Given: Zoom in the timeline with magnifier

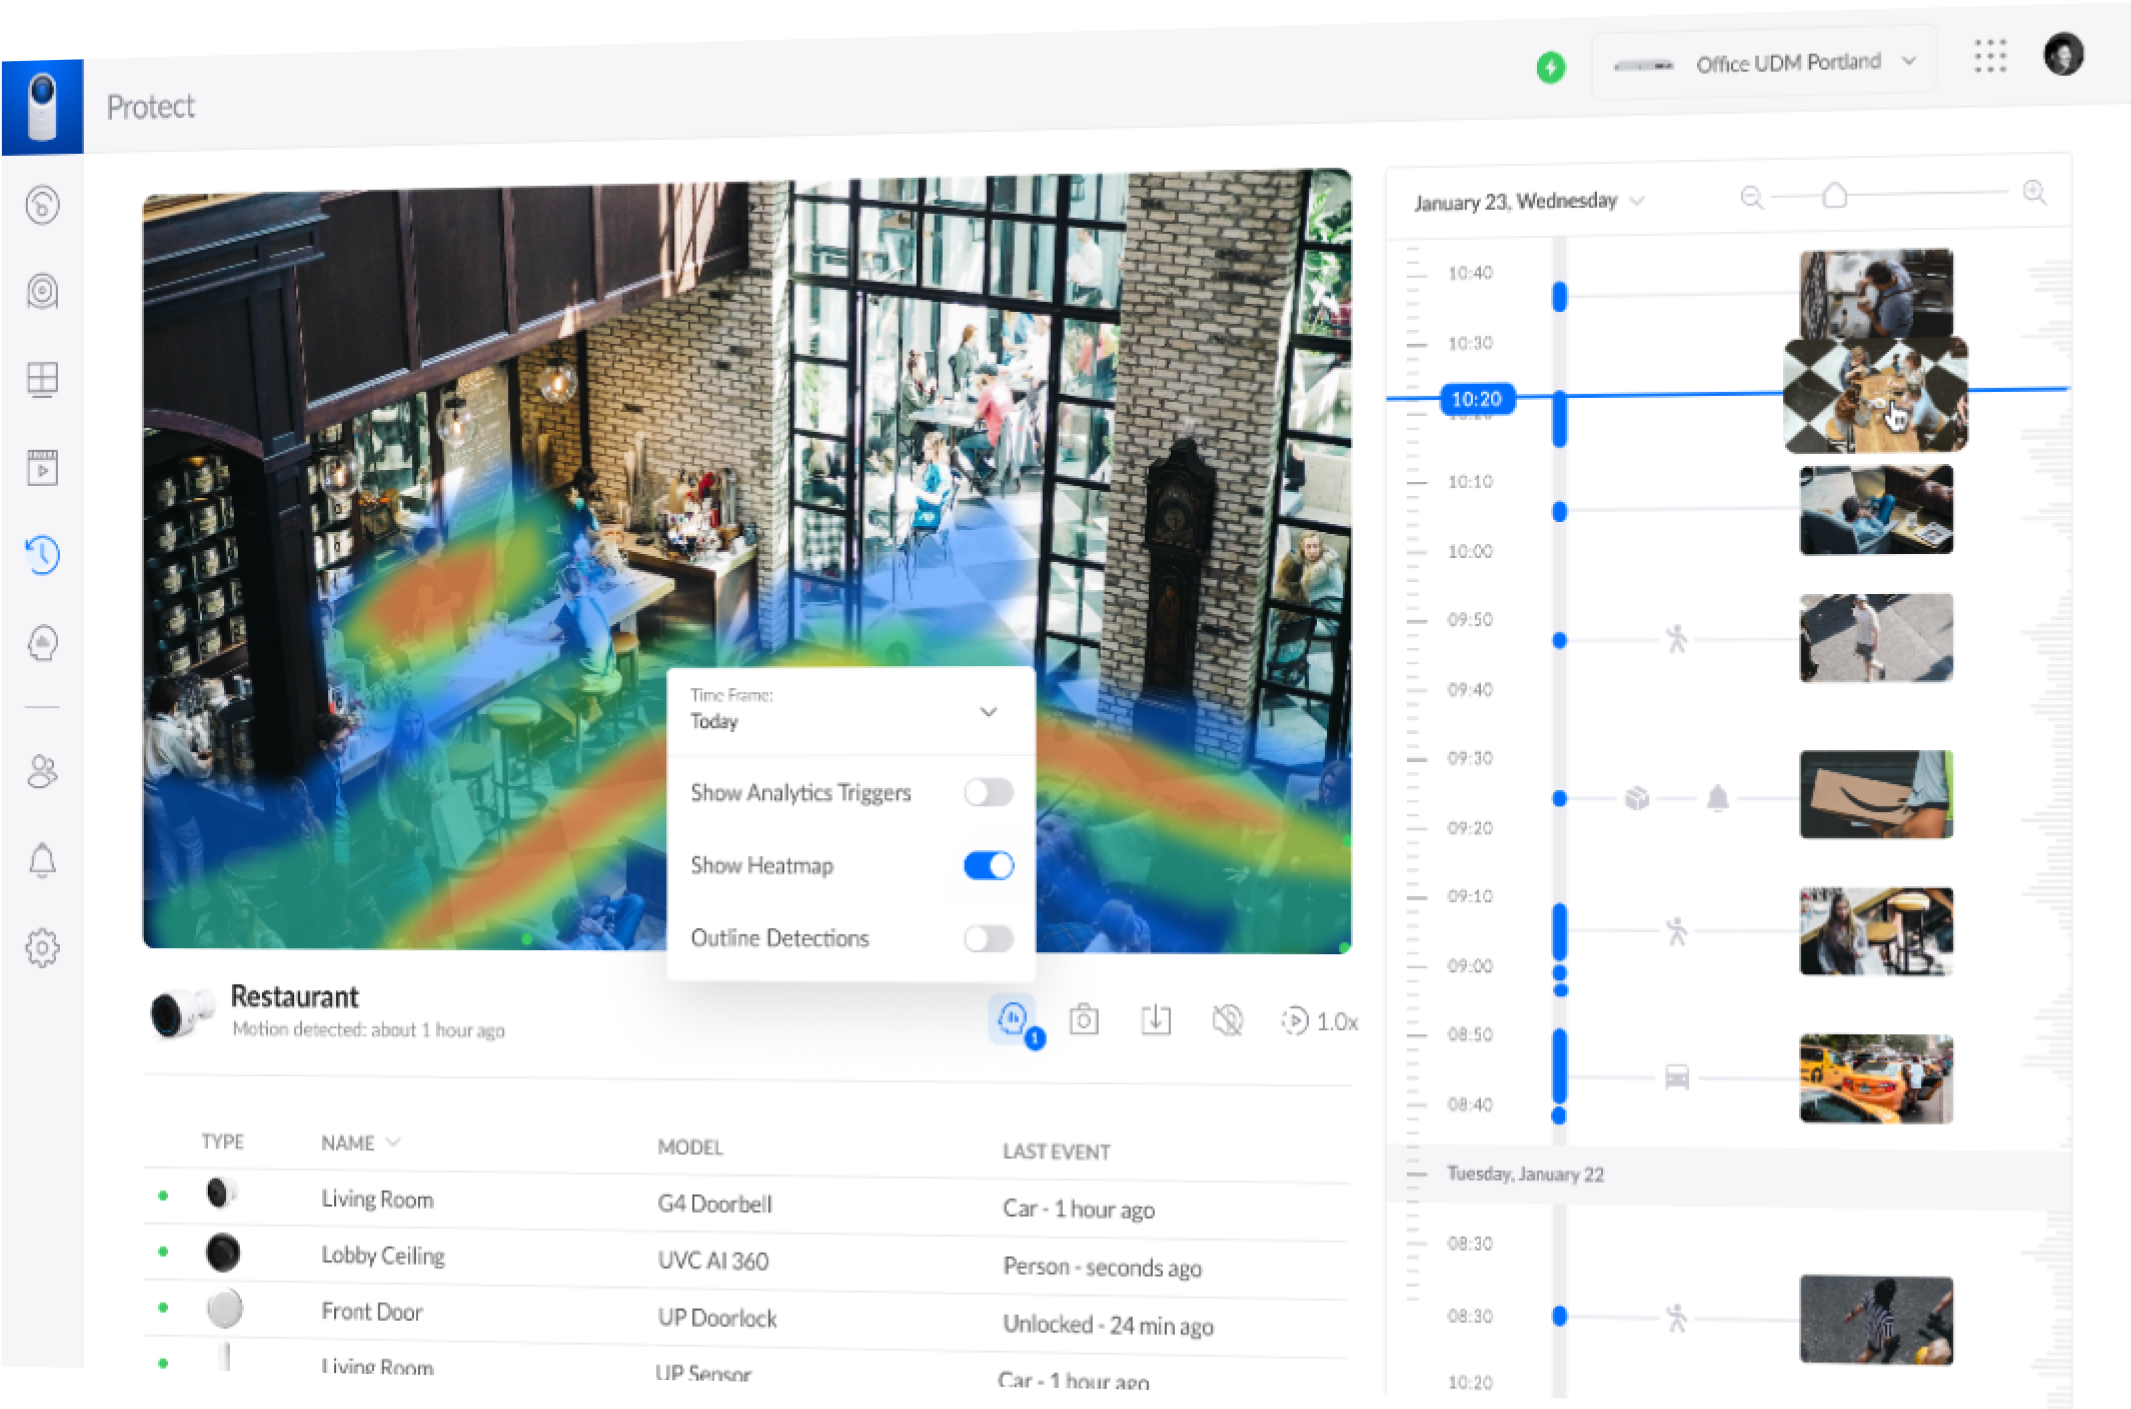Looking at the screenshot, I should pyautogui.click(x=2034, y=192).
